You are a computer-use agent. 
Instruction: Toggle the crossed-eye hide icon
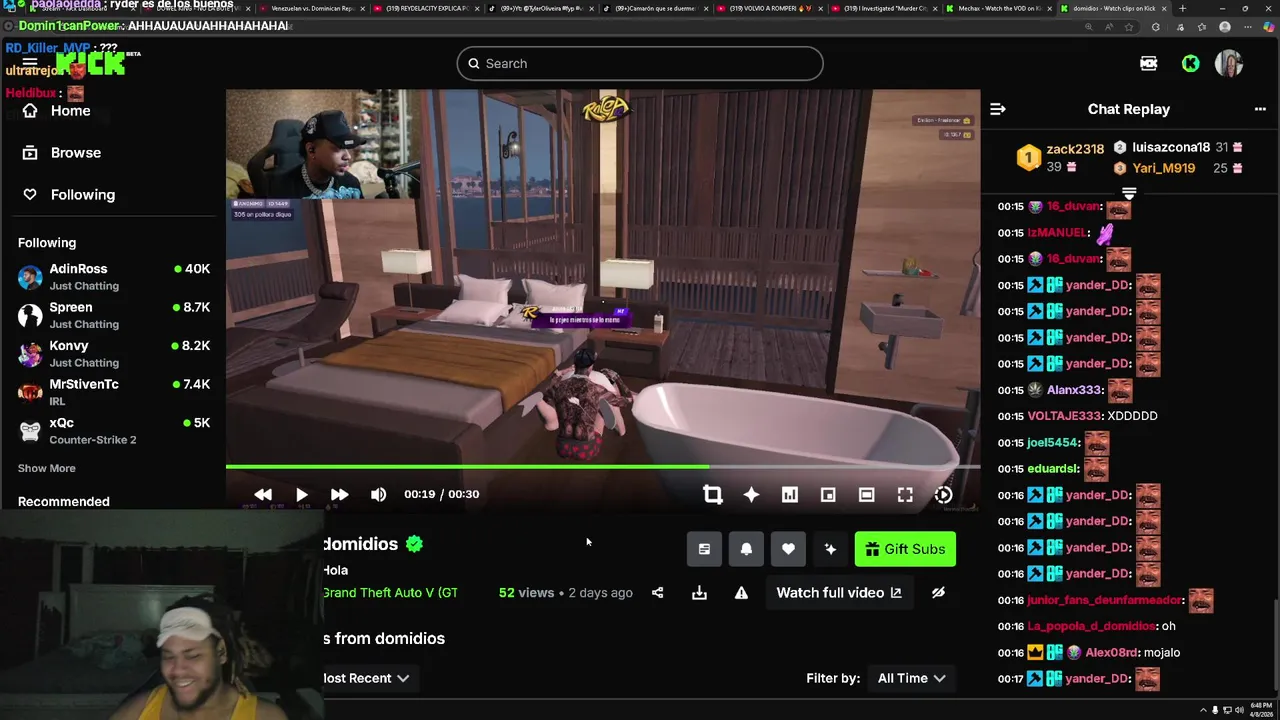(938, 593)
